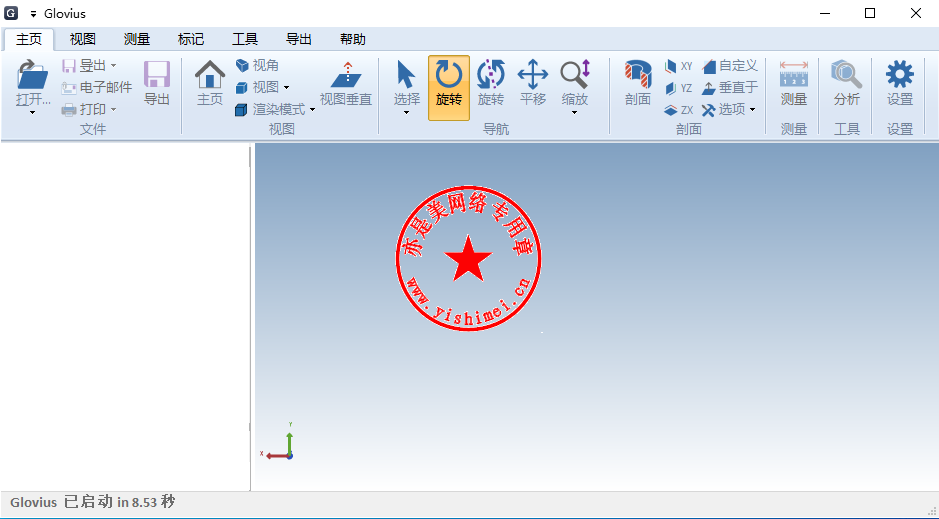Activate the 缩放 zoom tool
Viewport: 939px width, 519px height.
click(575, 74)
